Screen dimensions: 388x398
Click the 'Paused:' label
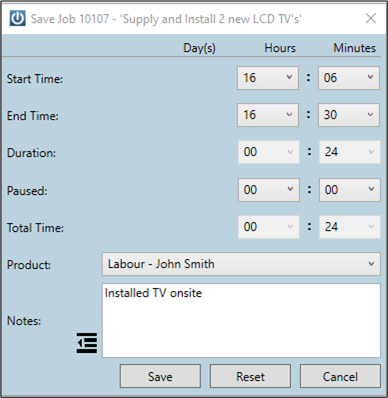(x=27, y=191)
